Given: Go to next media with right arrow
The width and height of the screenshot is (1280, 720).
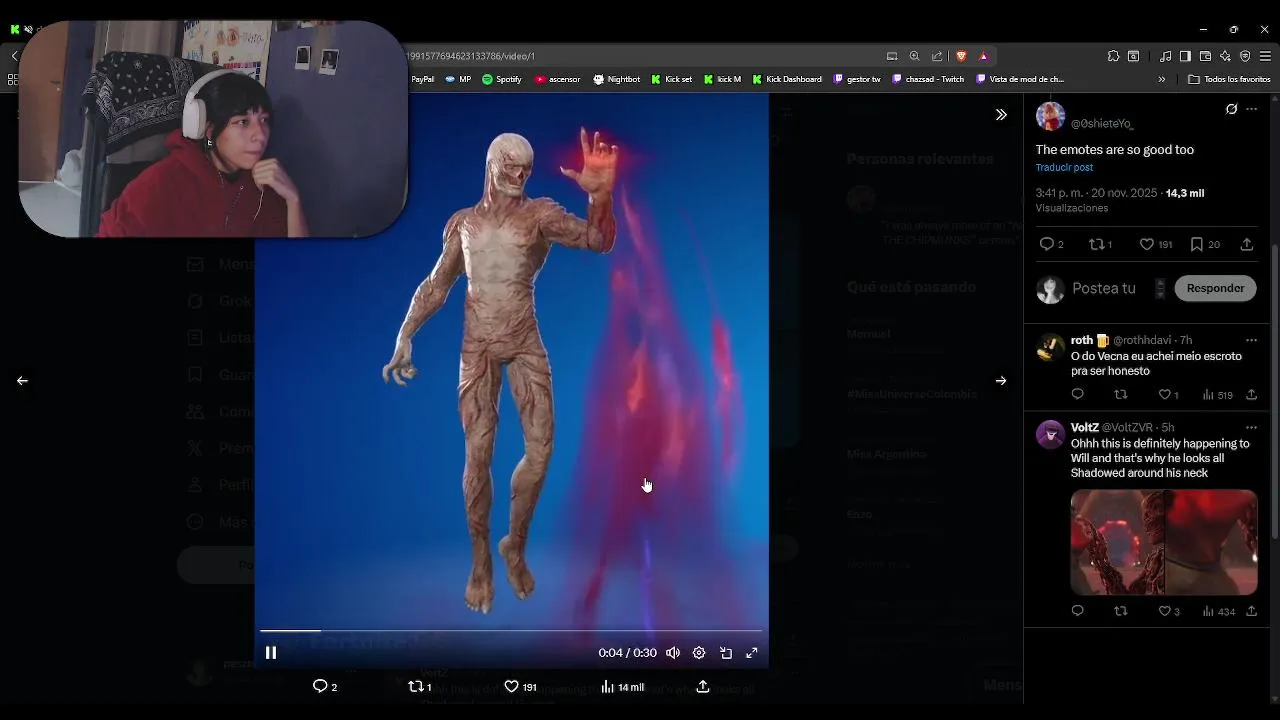Looking at the screenshot, I should click(1001, 380).
